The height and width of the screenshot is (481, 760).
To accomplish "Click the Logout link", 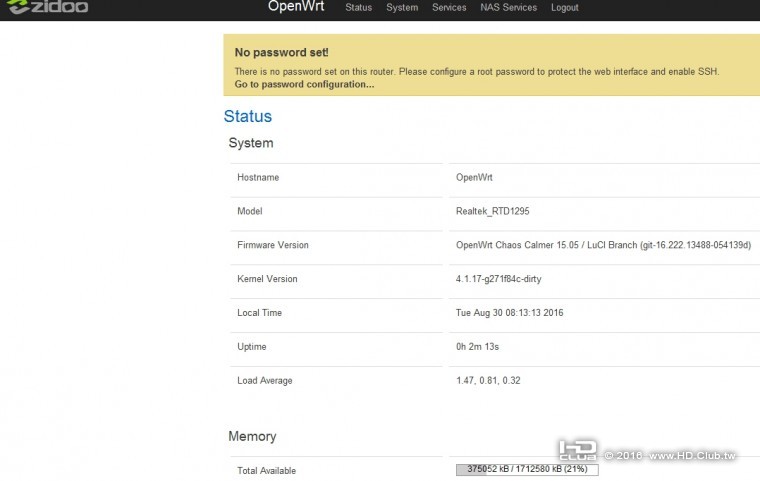I will click(564, 8).
